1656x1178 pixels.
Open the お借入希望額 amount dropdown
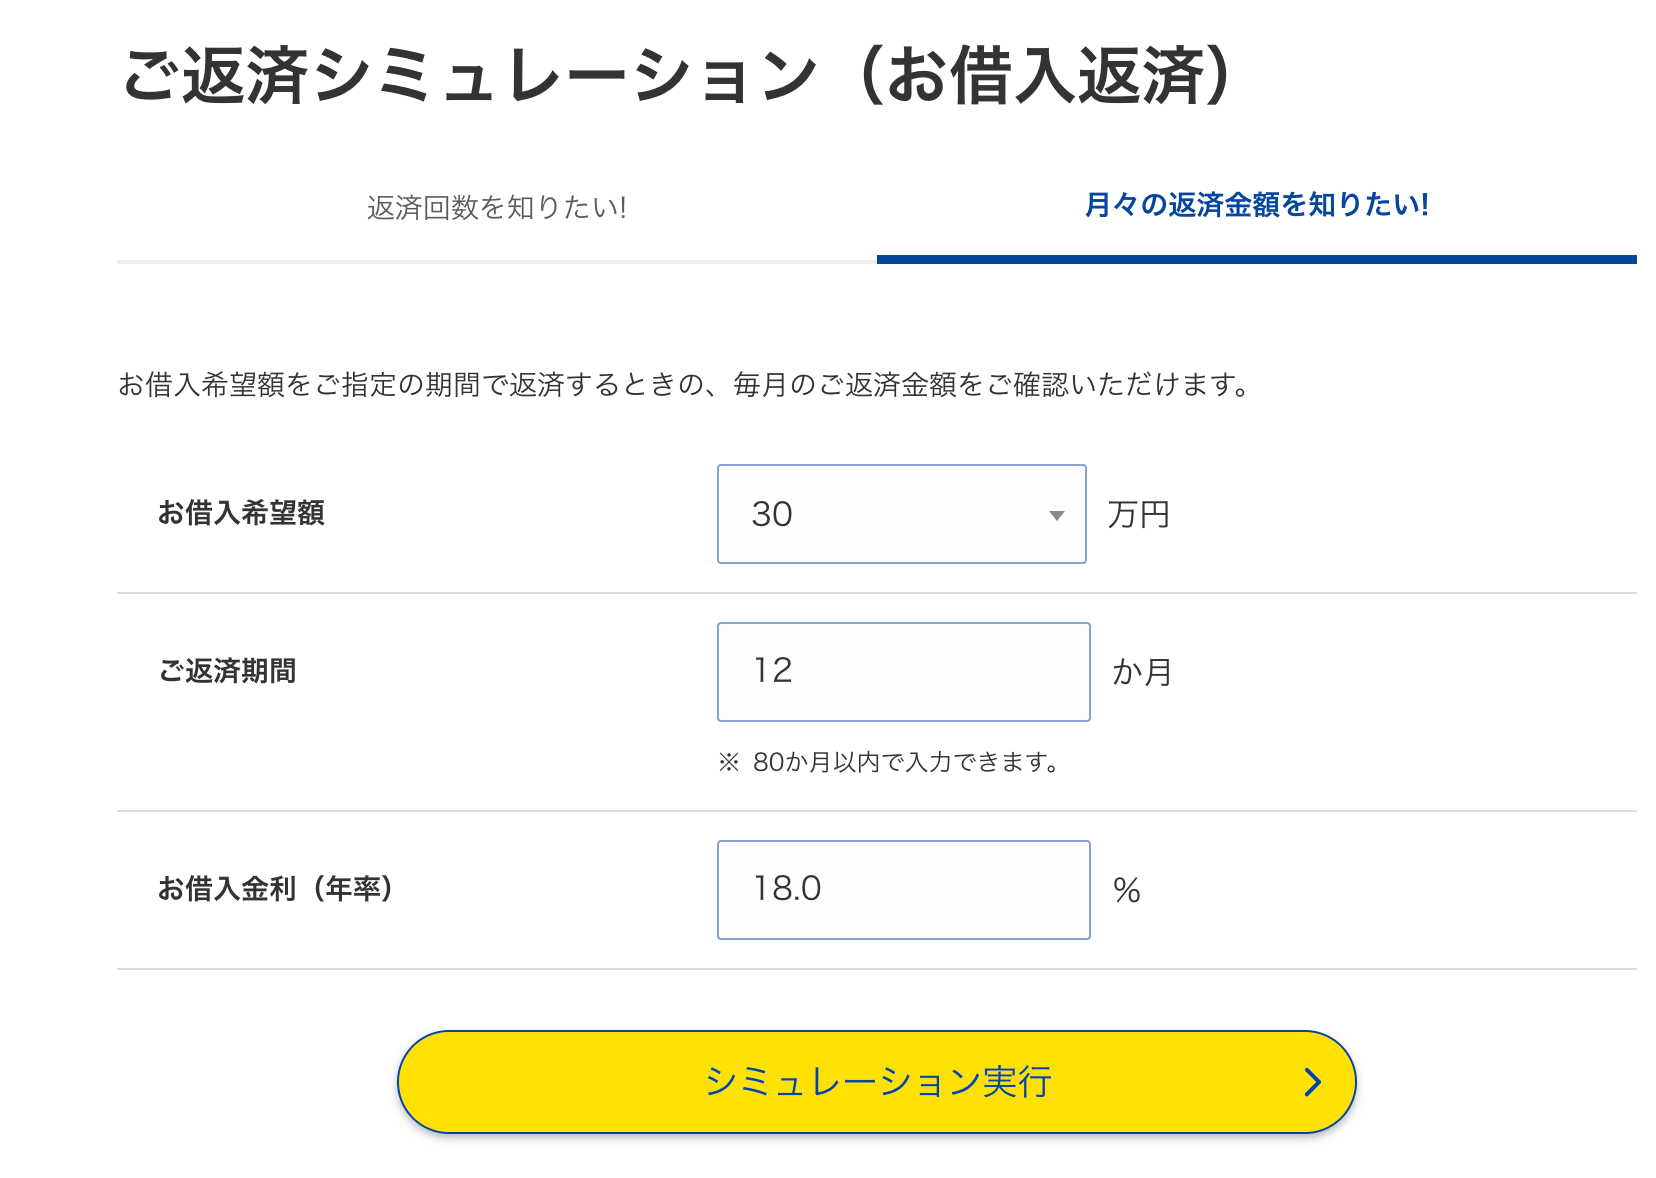click(x=900, y=514)
